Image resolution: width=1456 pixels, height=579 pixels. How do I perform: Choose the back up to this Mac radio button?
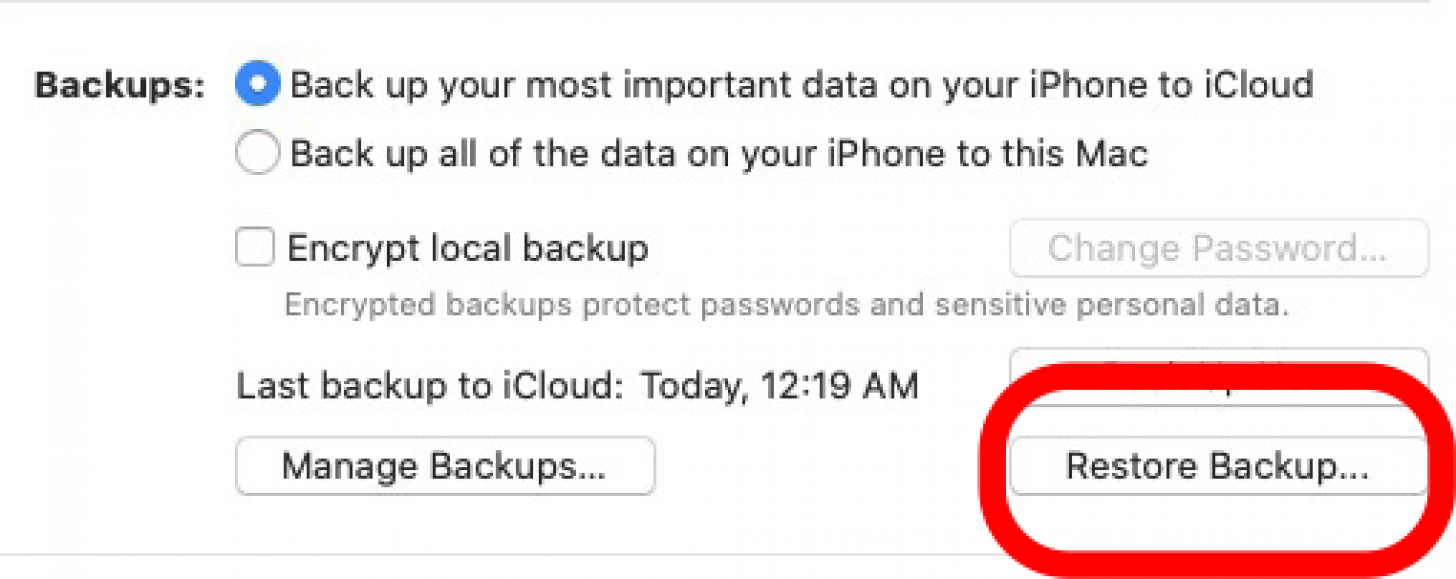[257, 154]
